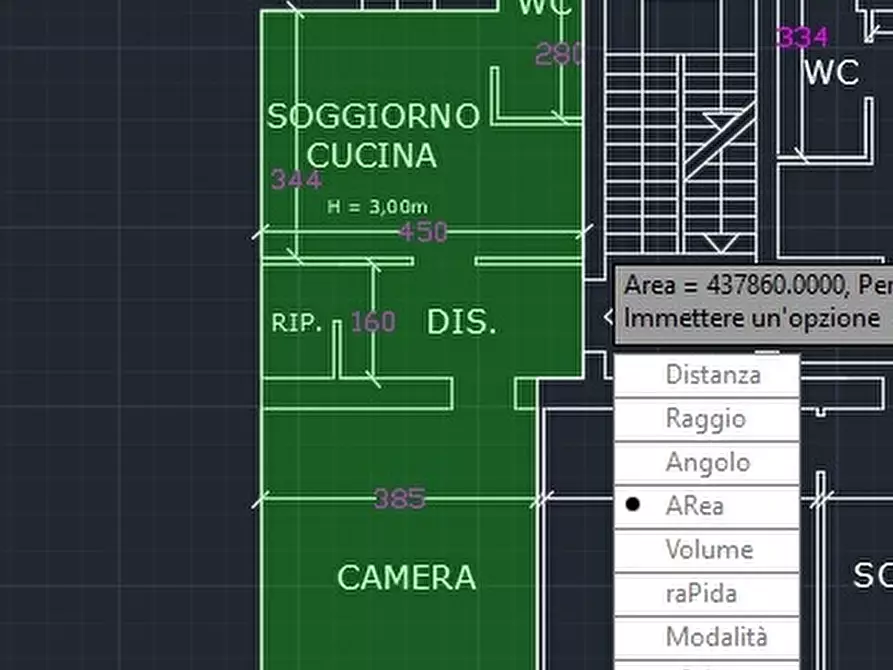This screenshot has width=893, height=670.
Task: Choose Raggio measurement option
Action: coord(707,419)
